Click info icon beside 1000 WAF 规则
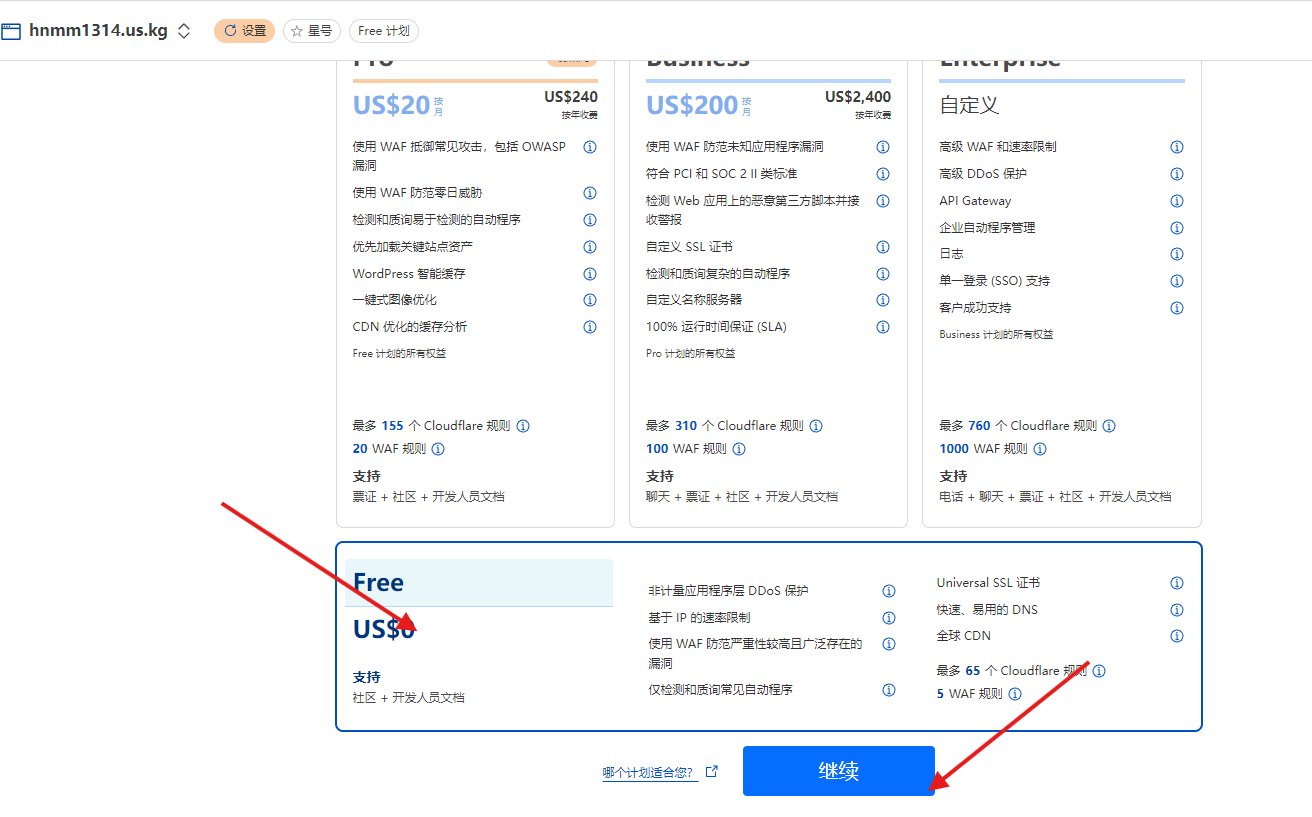This screenshot has width=1312, height=817. pyautogui.click(x=1039, y=449)
